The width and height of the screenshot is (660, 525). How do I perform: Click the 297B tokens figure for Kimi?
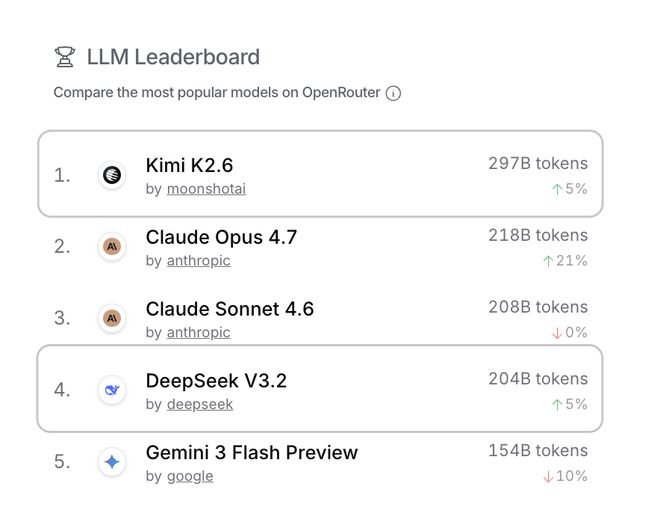538,163
